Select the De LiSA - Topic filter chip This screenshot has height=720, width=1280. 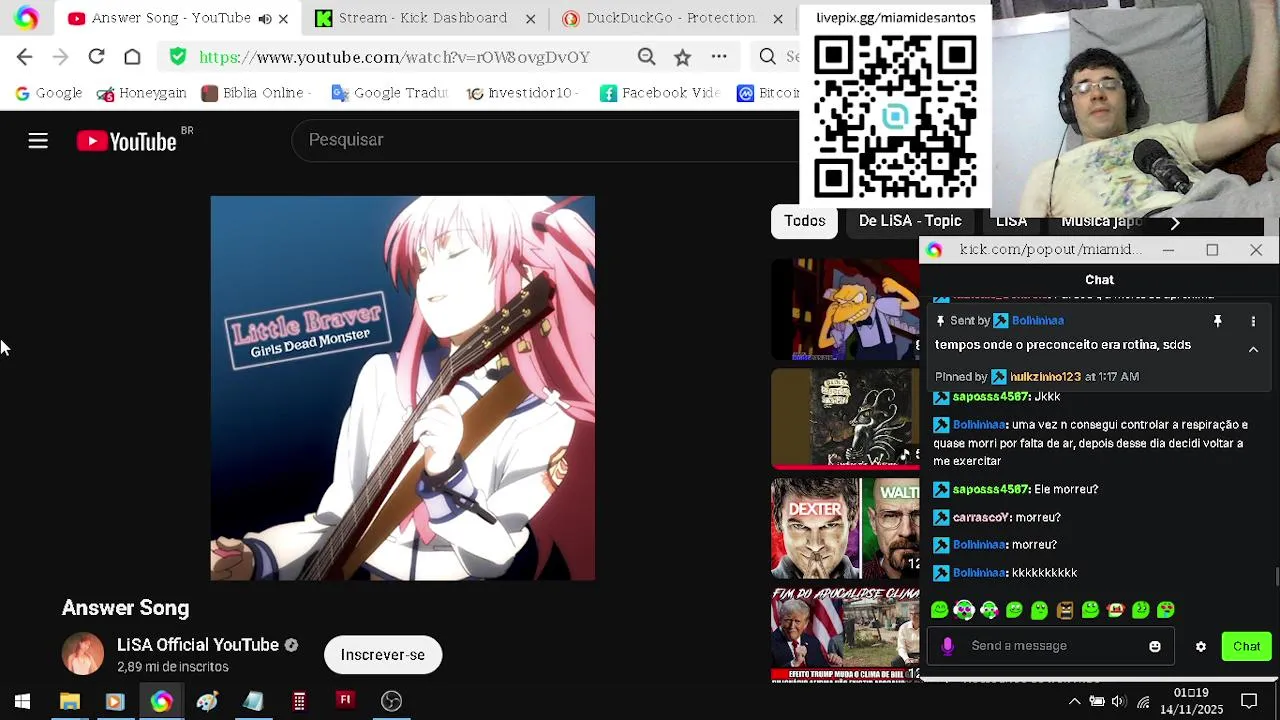tap(910, 221)
